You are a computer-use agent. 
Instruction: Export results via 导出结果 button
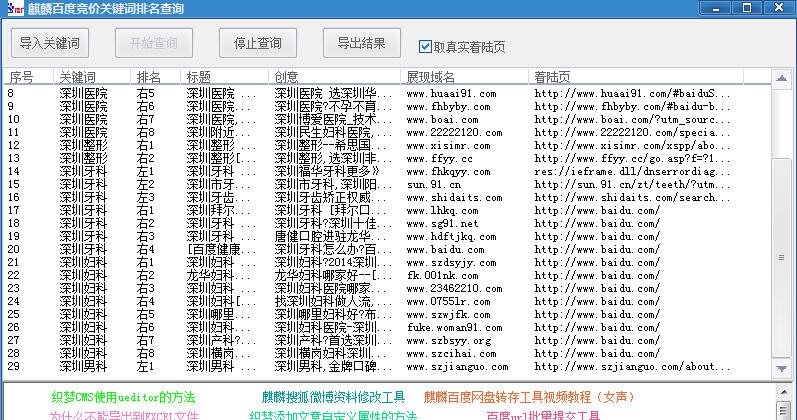361,43
